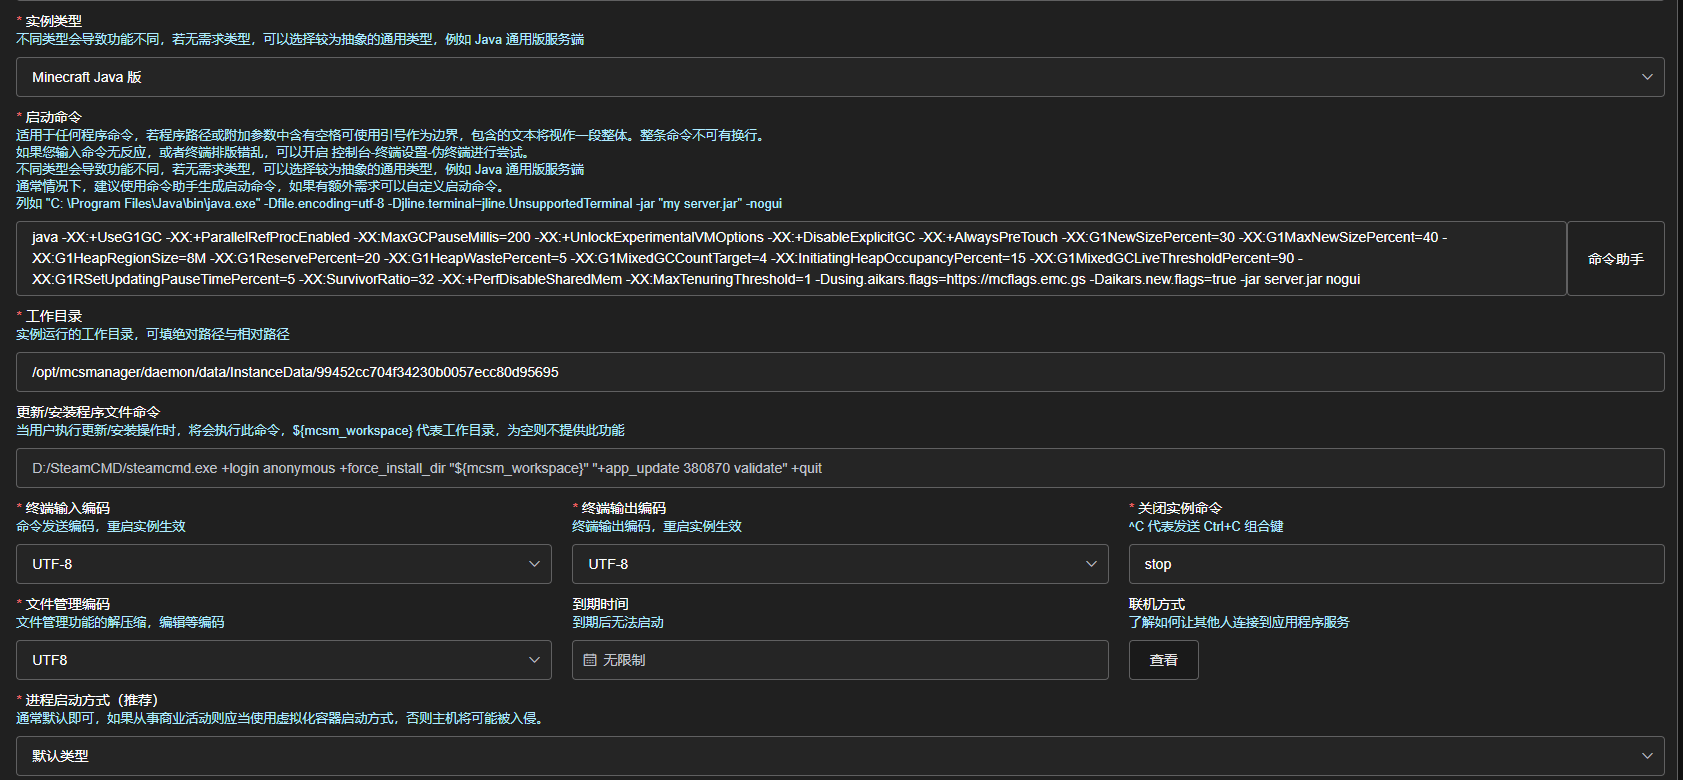Click the 关闭实例命令 stop input field
The width and height of the screenshot is (1683, 780).
(1396, 564)
